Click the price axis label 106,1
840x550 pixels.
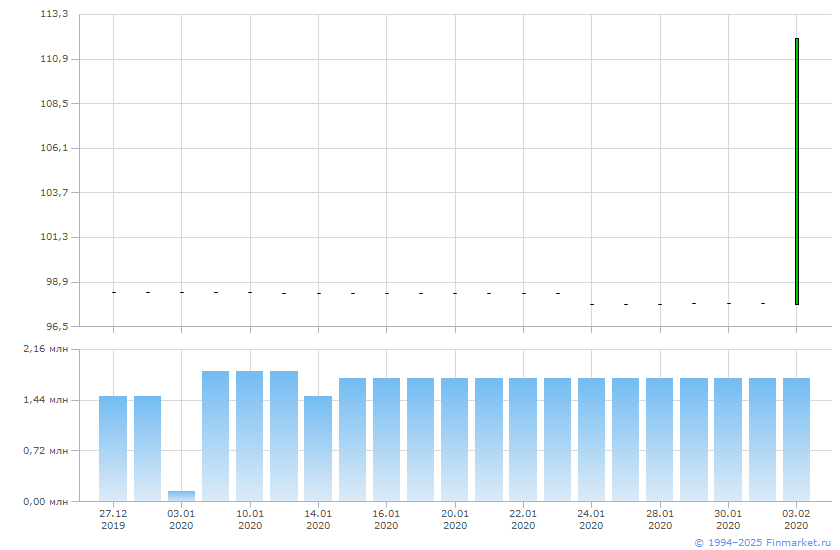tap(54, 147)
